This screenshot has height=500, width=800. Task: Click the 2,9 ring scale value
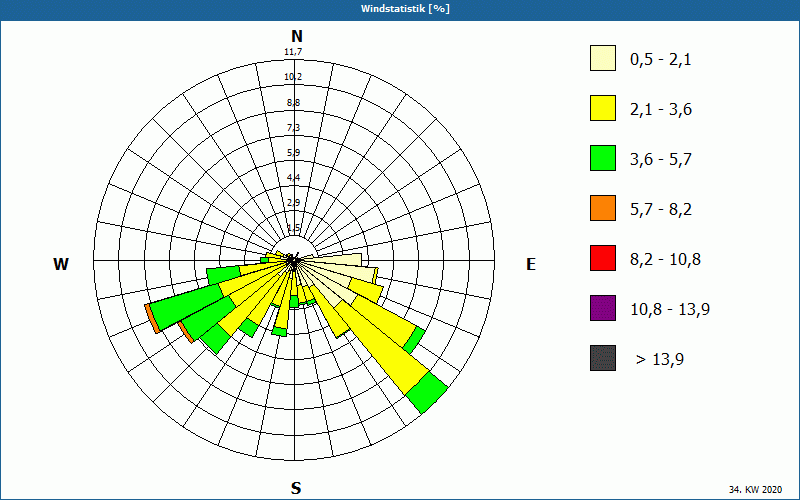[x=293, y=203]
